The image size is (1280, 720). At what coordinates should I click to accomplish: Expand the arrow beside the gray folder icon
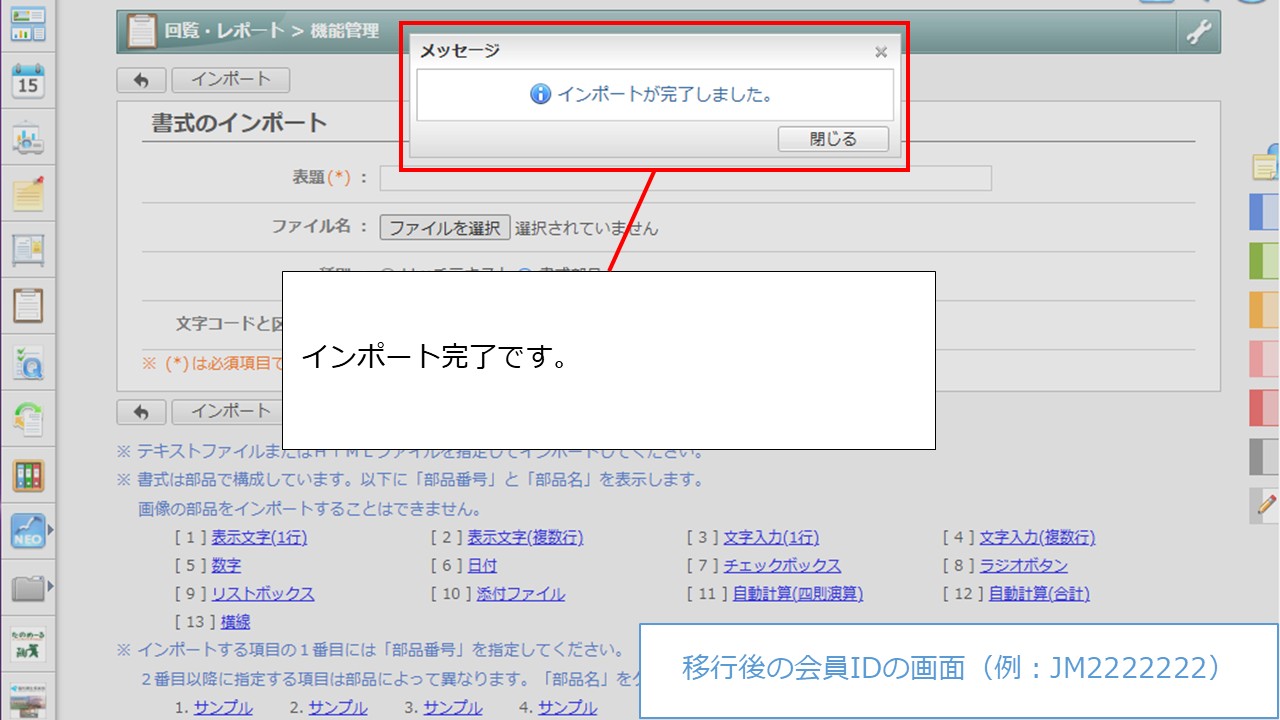[x=50, y=586]
